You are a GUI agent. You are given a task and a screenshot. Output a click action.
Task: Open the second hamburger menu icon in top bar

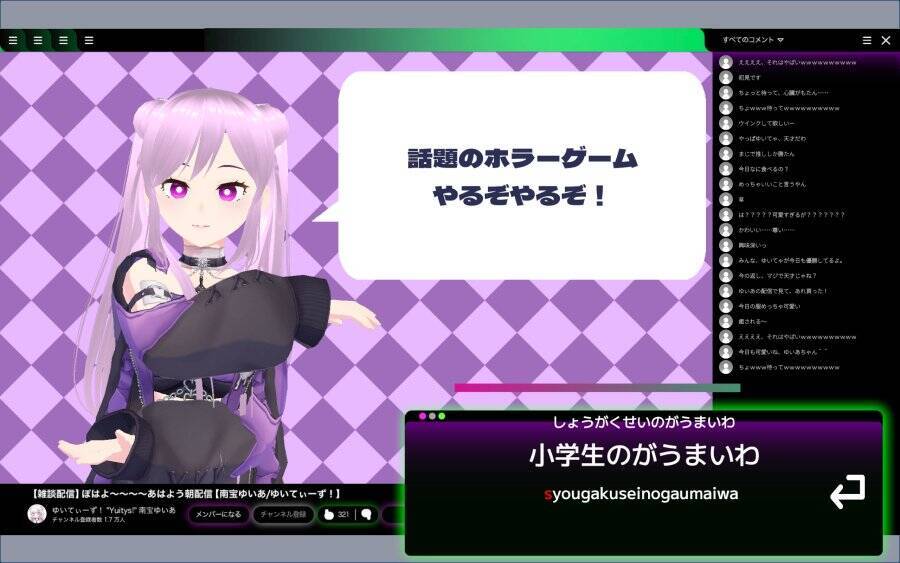pos(38,41)
